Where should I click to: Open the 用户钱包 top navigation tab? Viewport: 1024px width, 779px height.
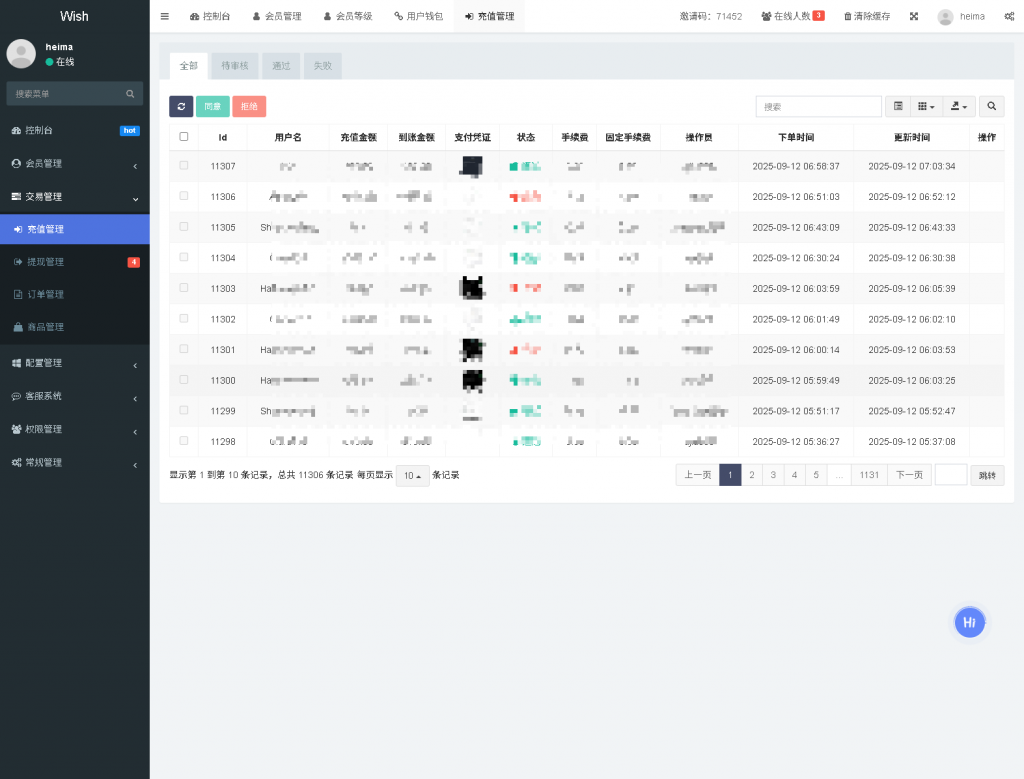pos(418,16)
